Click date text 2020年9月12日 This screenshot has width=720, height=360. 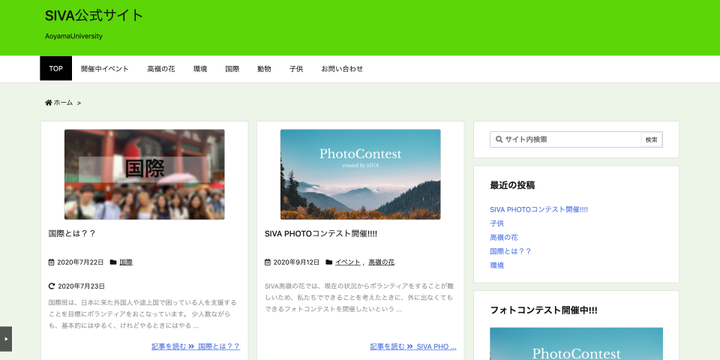tap(297, 262)
